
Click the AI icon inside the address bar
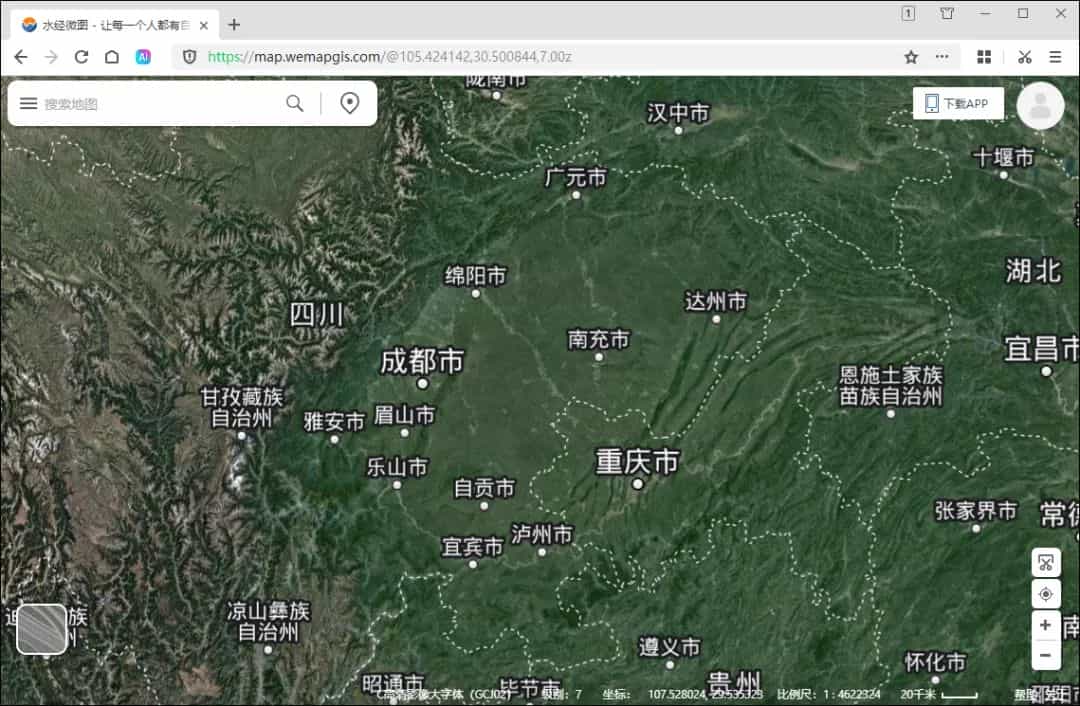coord(144,57)
